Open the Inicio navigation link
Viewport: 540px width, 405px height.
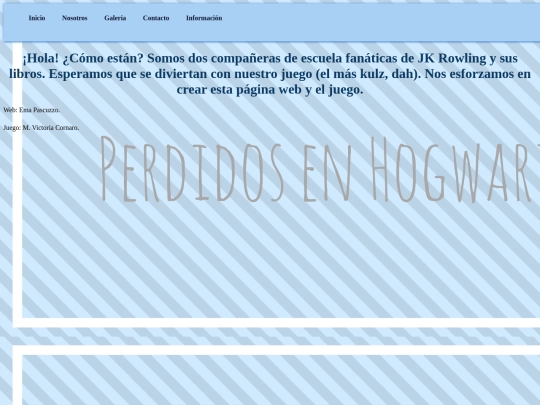pos(37,18)
